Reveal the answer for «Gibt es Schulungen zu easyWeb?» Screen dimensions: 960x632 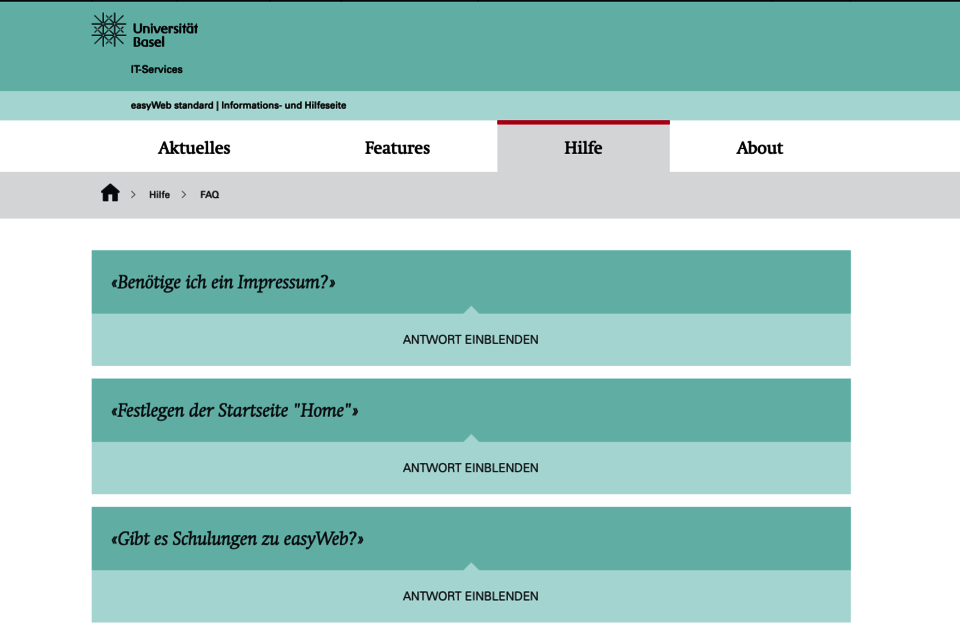[x=470, y=595]
